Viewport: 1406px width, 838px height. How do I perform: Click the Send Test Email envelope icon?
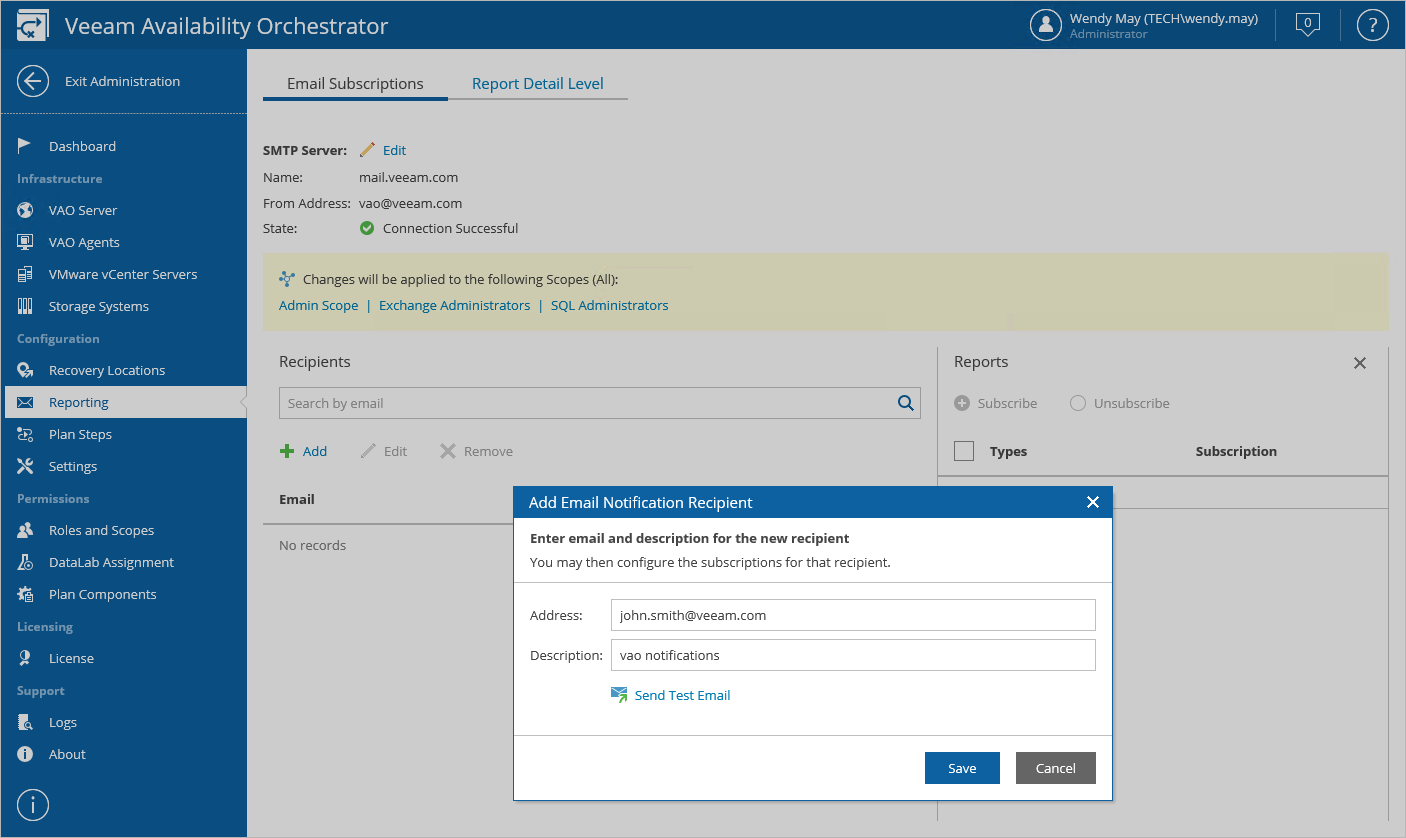619,695
